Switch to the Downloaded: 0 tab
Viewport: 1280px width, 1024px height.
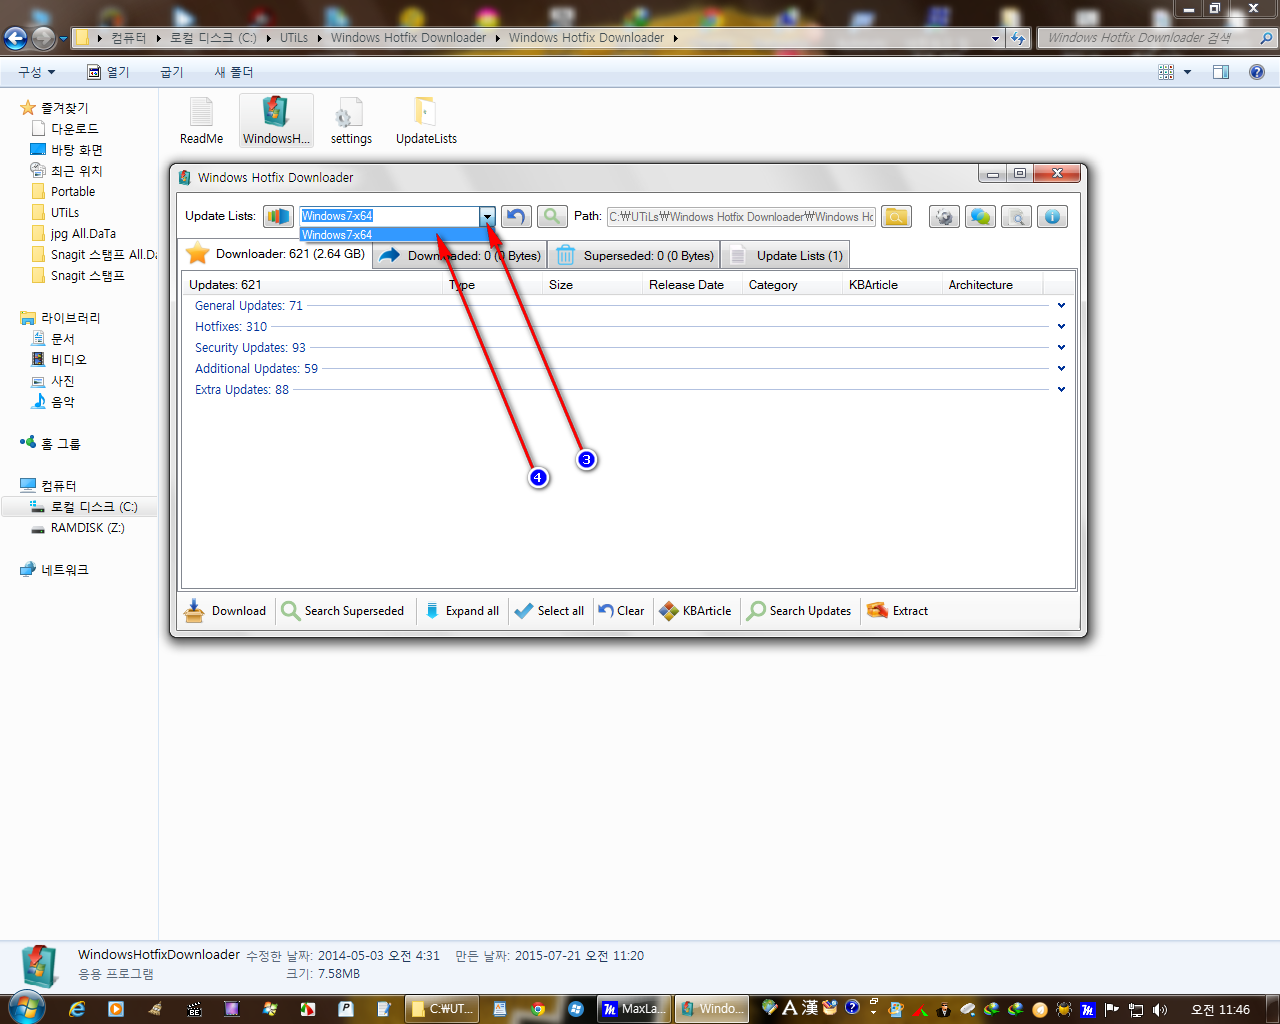point(461,256)
